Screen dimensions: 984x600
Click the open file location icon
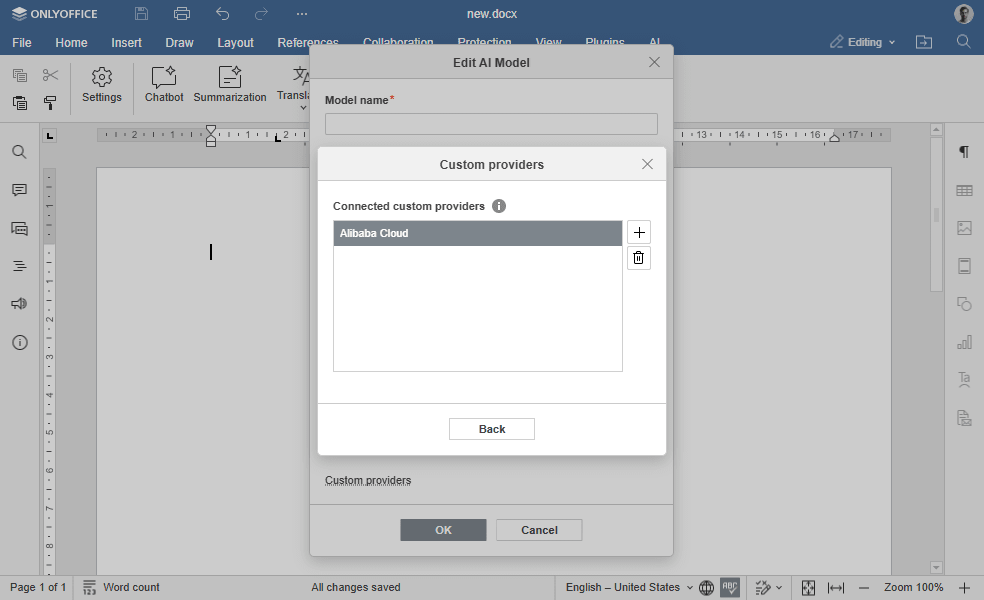(924, 41)
